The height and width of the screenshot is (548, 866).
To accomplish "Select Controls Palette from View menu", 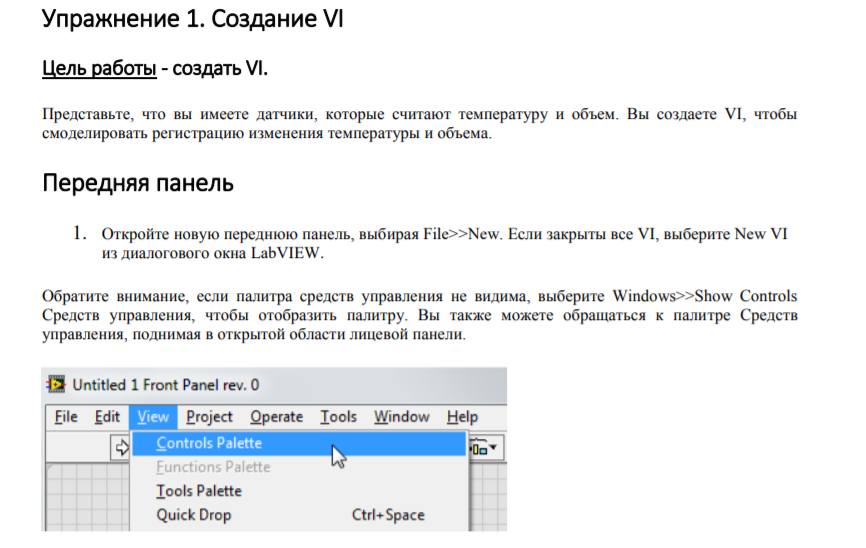I will tap(299, 443).
